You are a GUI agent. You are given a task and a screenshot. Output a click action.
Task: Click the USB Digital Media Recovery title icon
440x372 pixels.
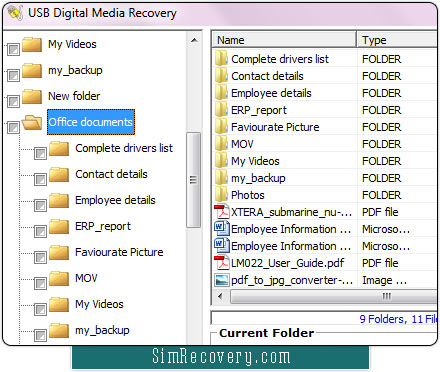tap(15, 13)
